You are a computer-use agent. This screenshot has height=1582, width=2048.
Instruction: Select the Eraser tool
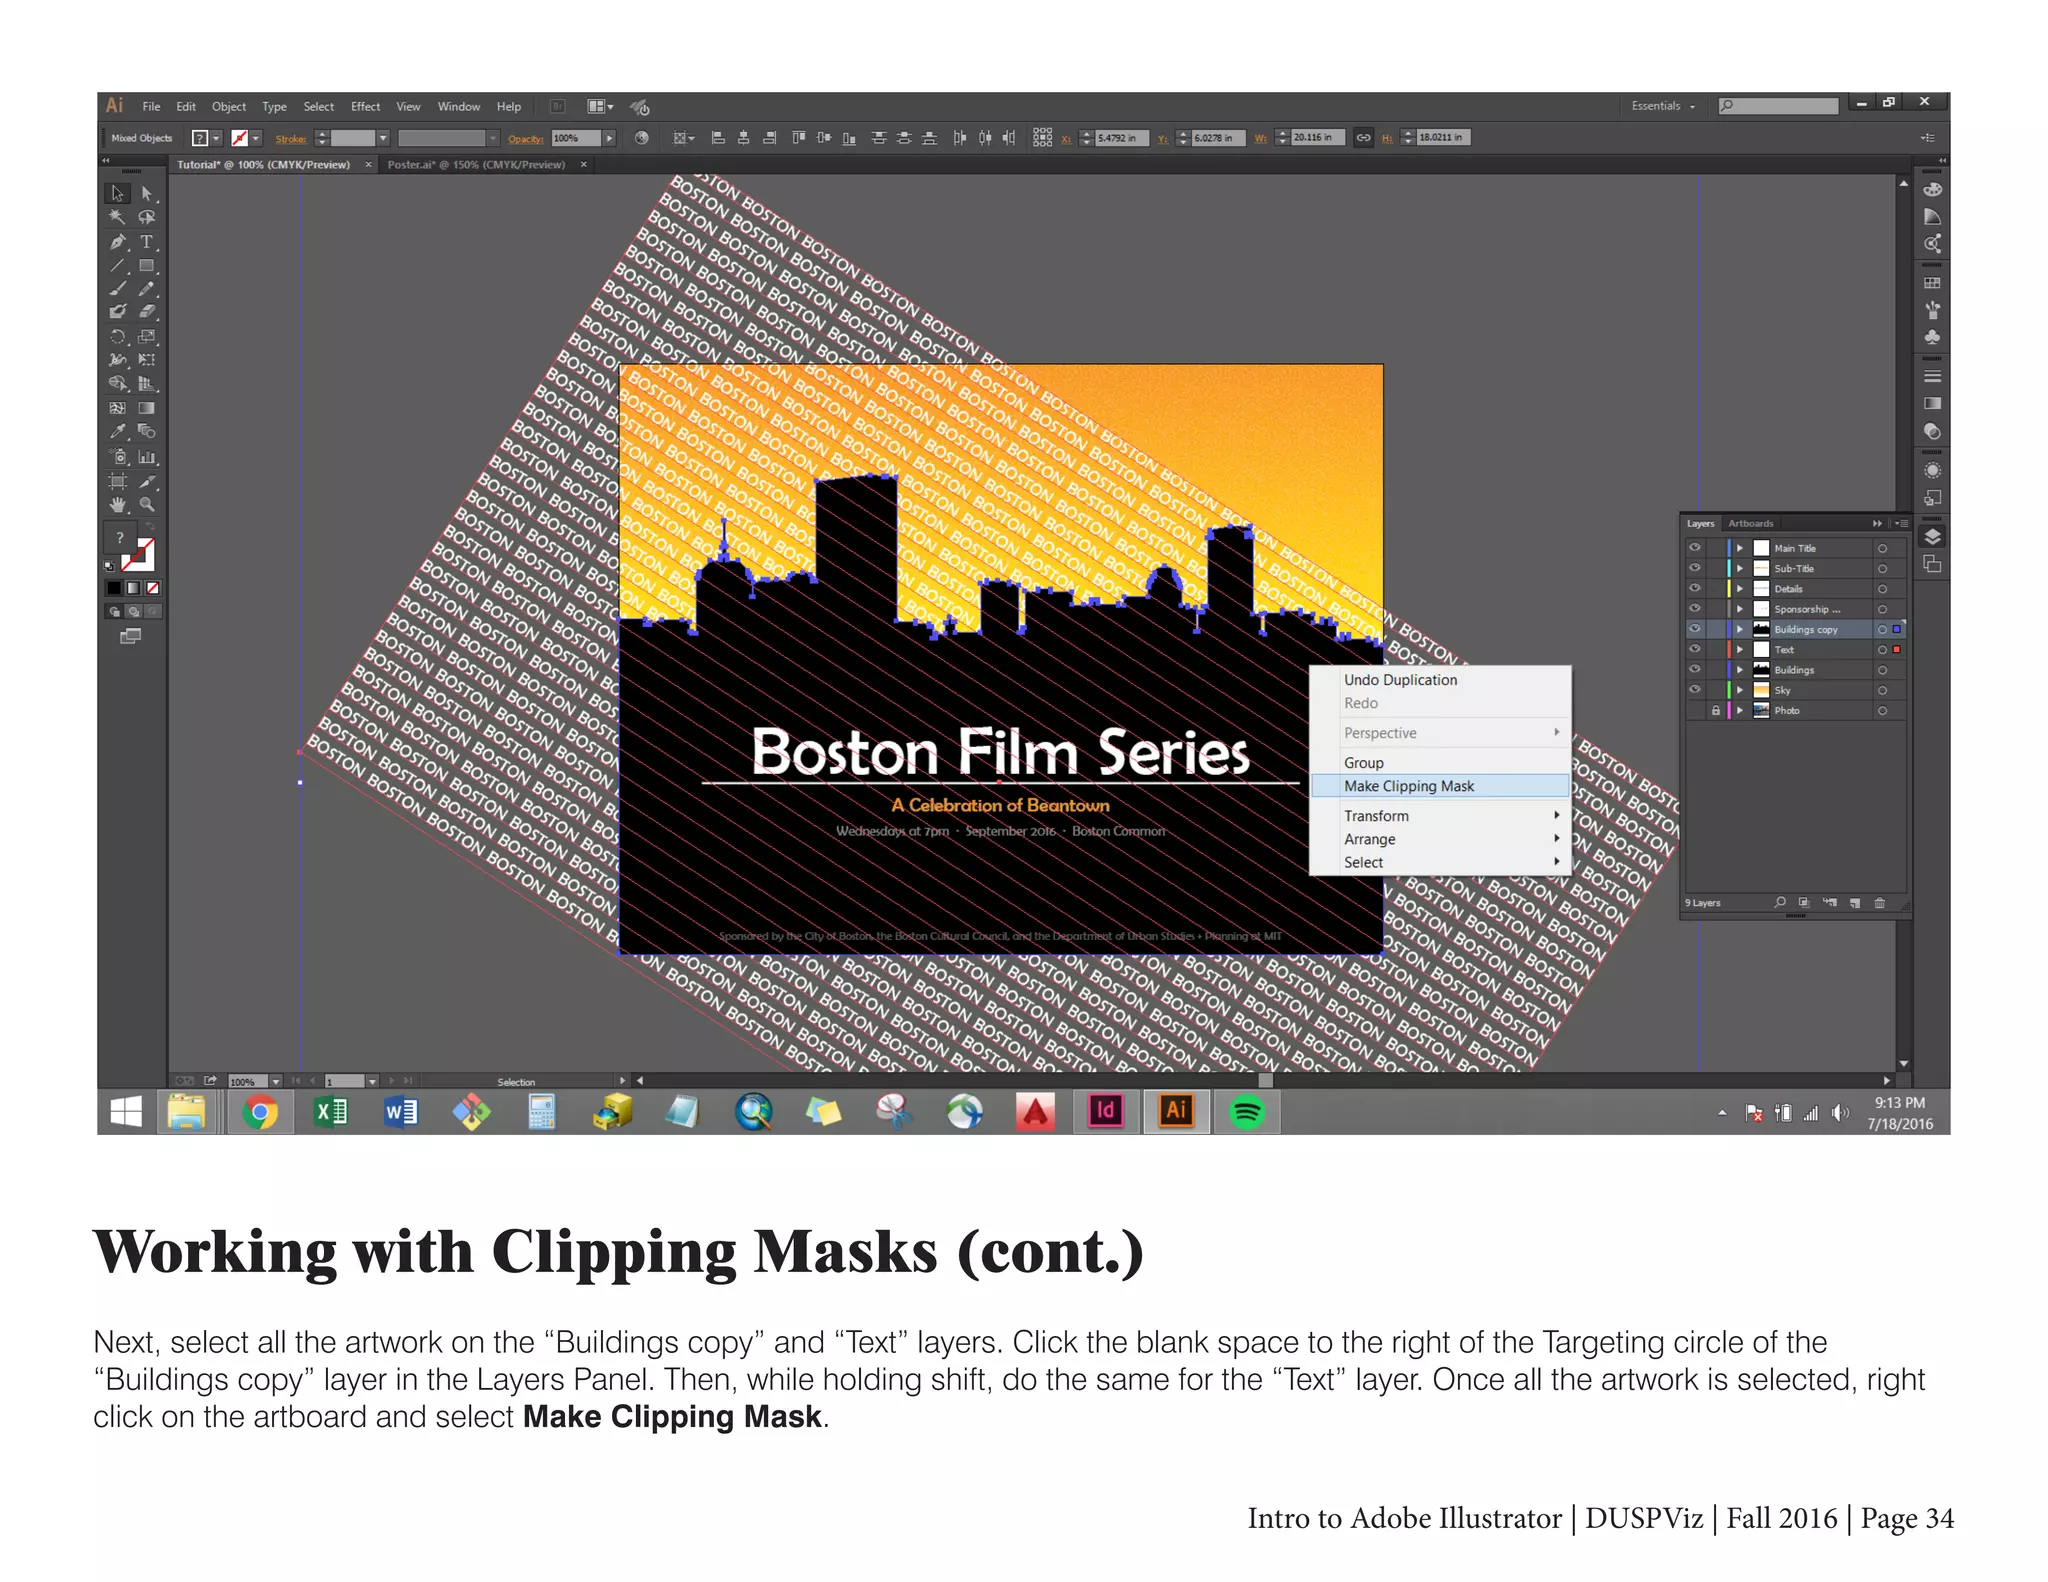(146, 312)
